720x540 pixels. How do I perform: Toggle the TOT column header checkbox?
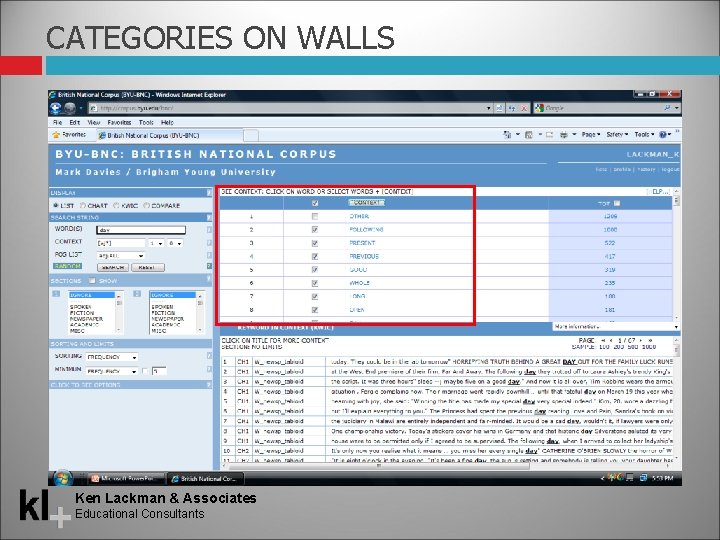[617, 203]
